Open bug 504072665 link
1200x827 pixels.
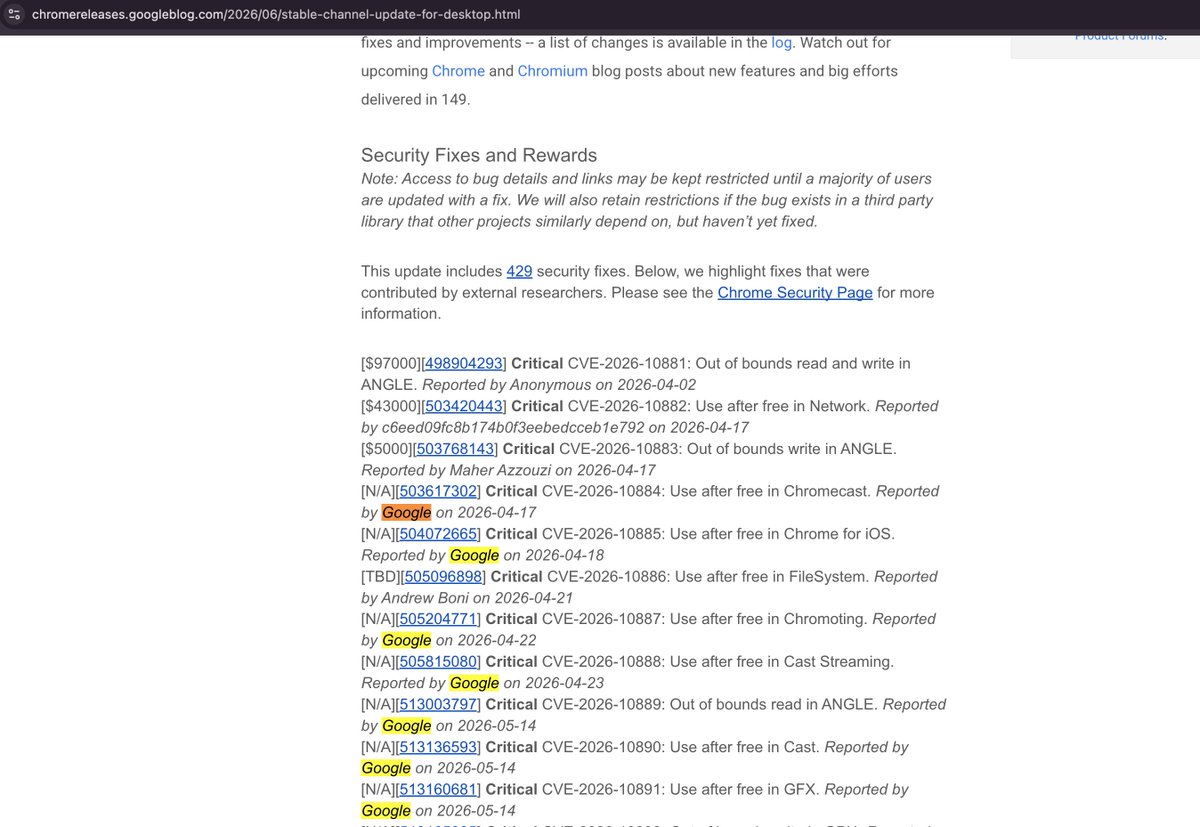pos(438,534)
